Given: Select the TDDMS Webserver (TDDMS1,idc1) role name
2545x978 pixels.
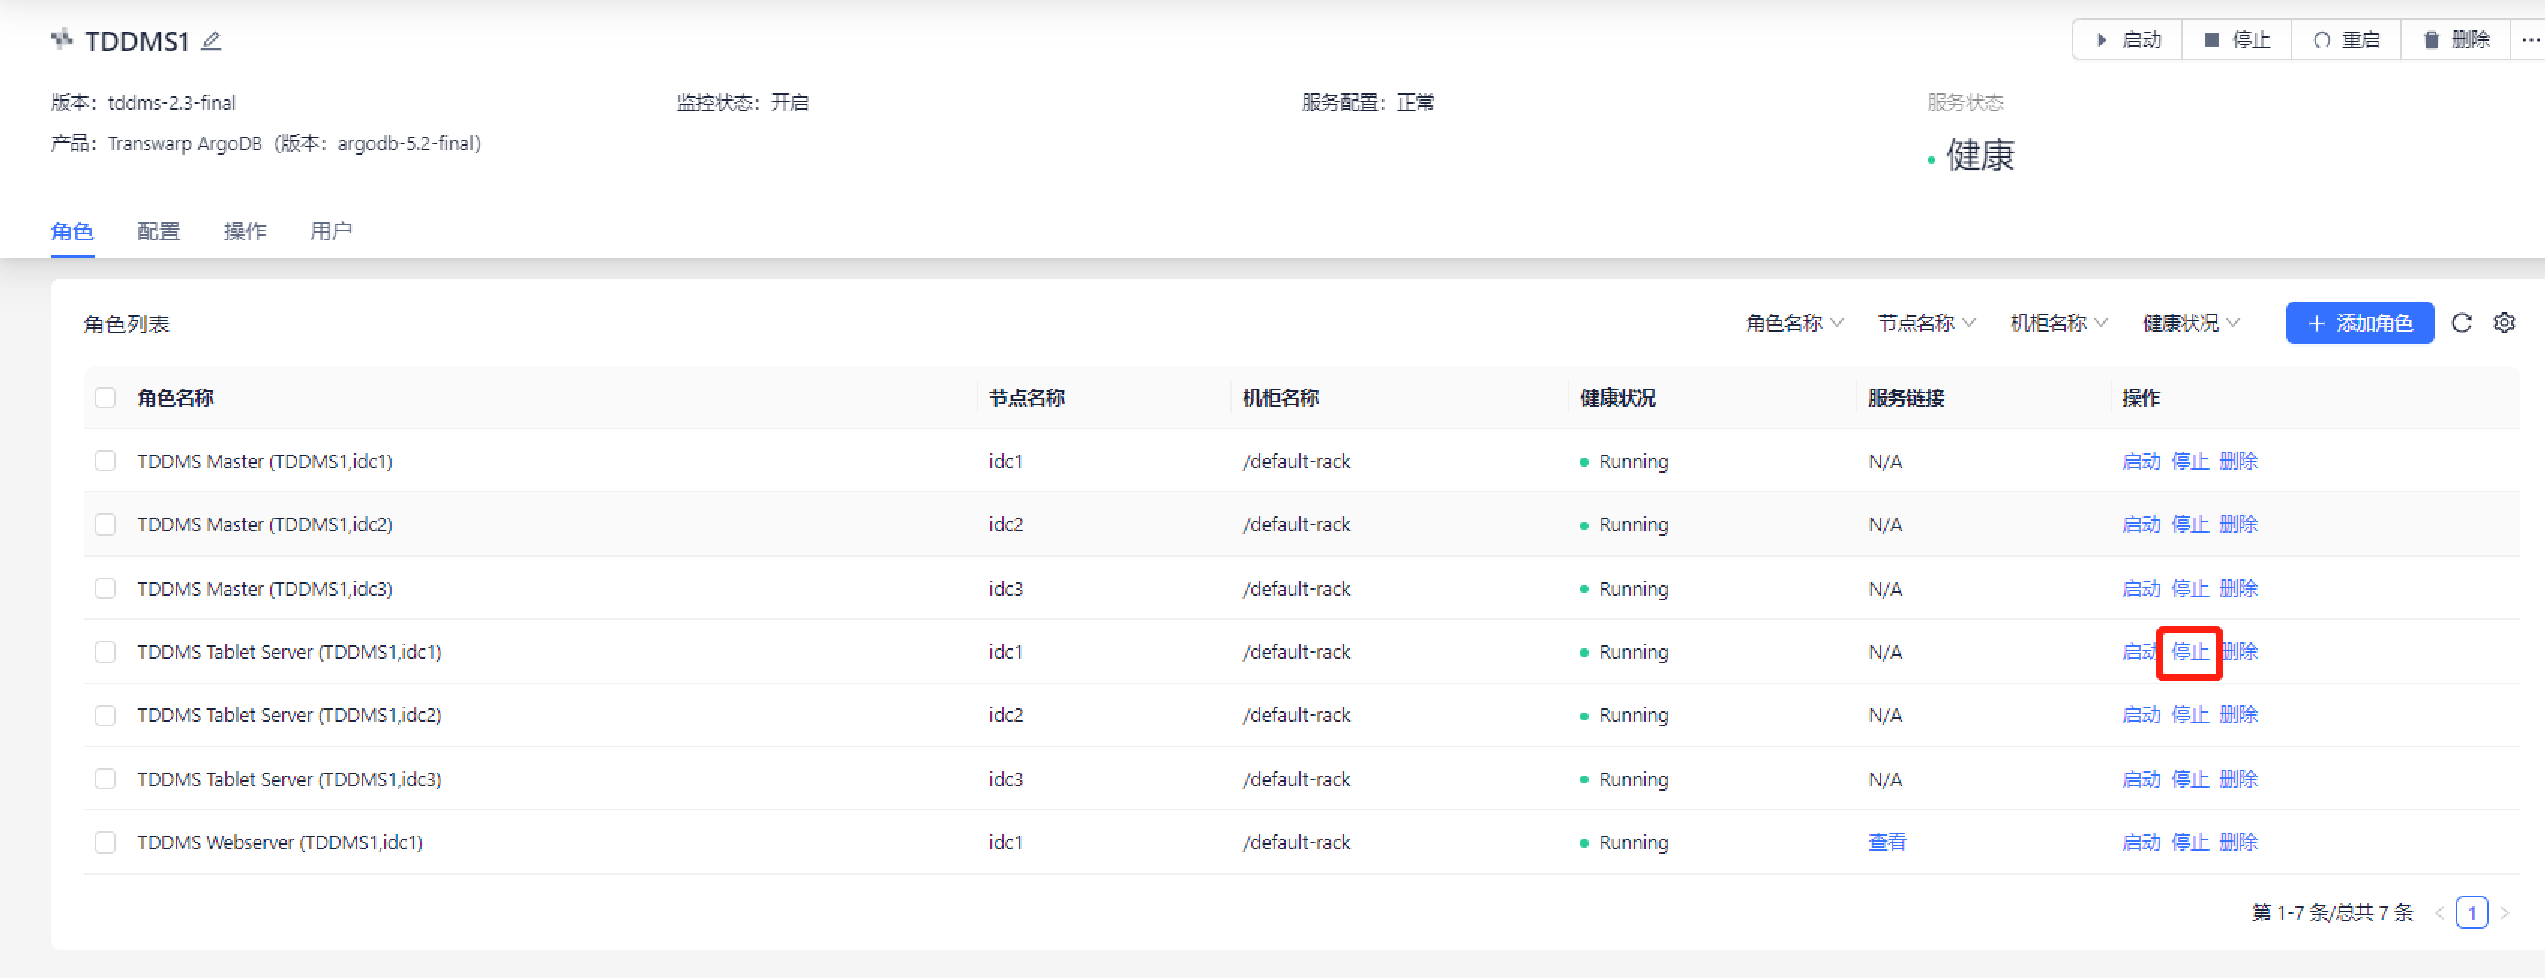Looking at the screenshot, I should (280, 842).
